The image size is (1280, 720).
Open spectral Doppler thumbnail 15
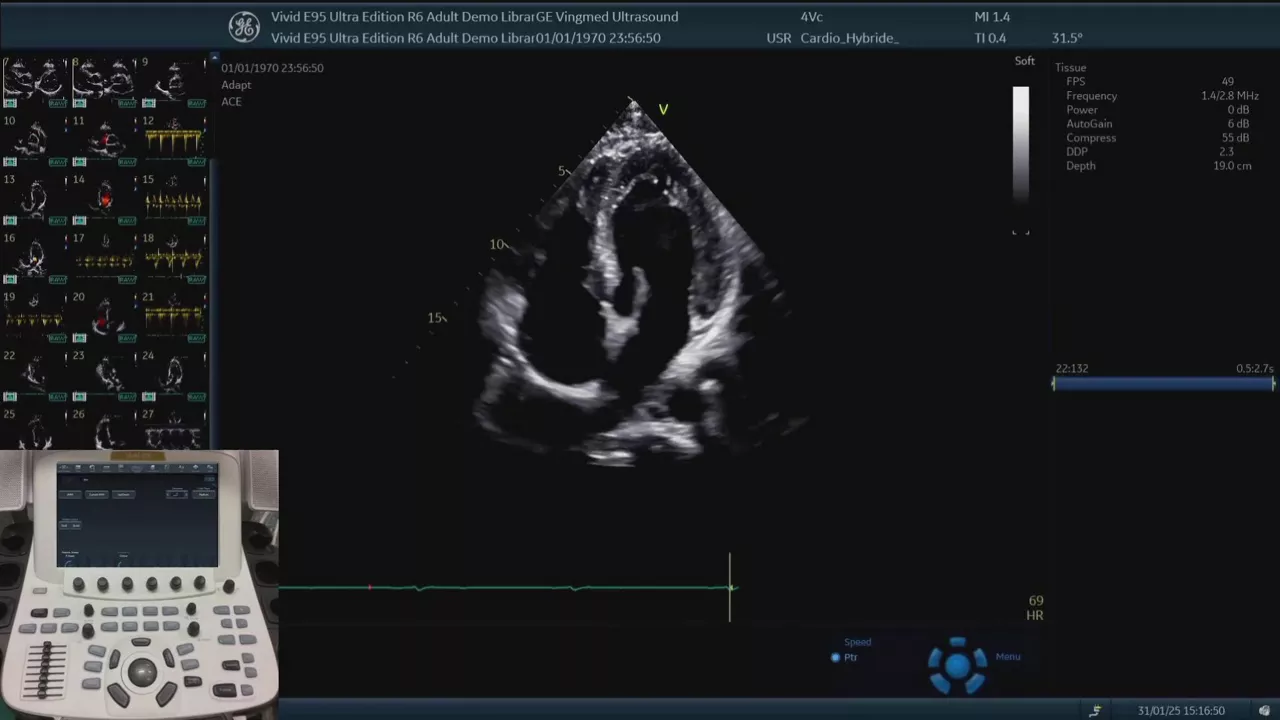pos(174,199)
